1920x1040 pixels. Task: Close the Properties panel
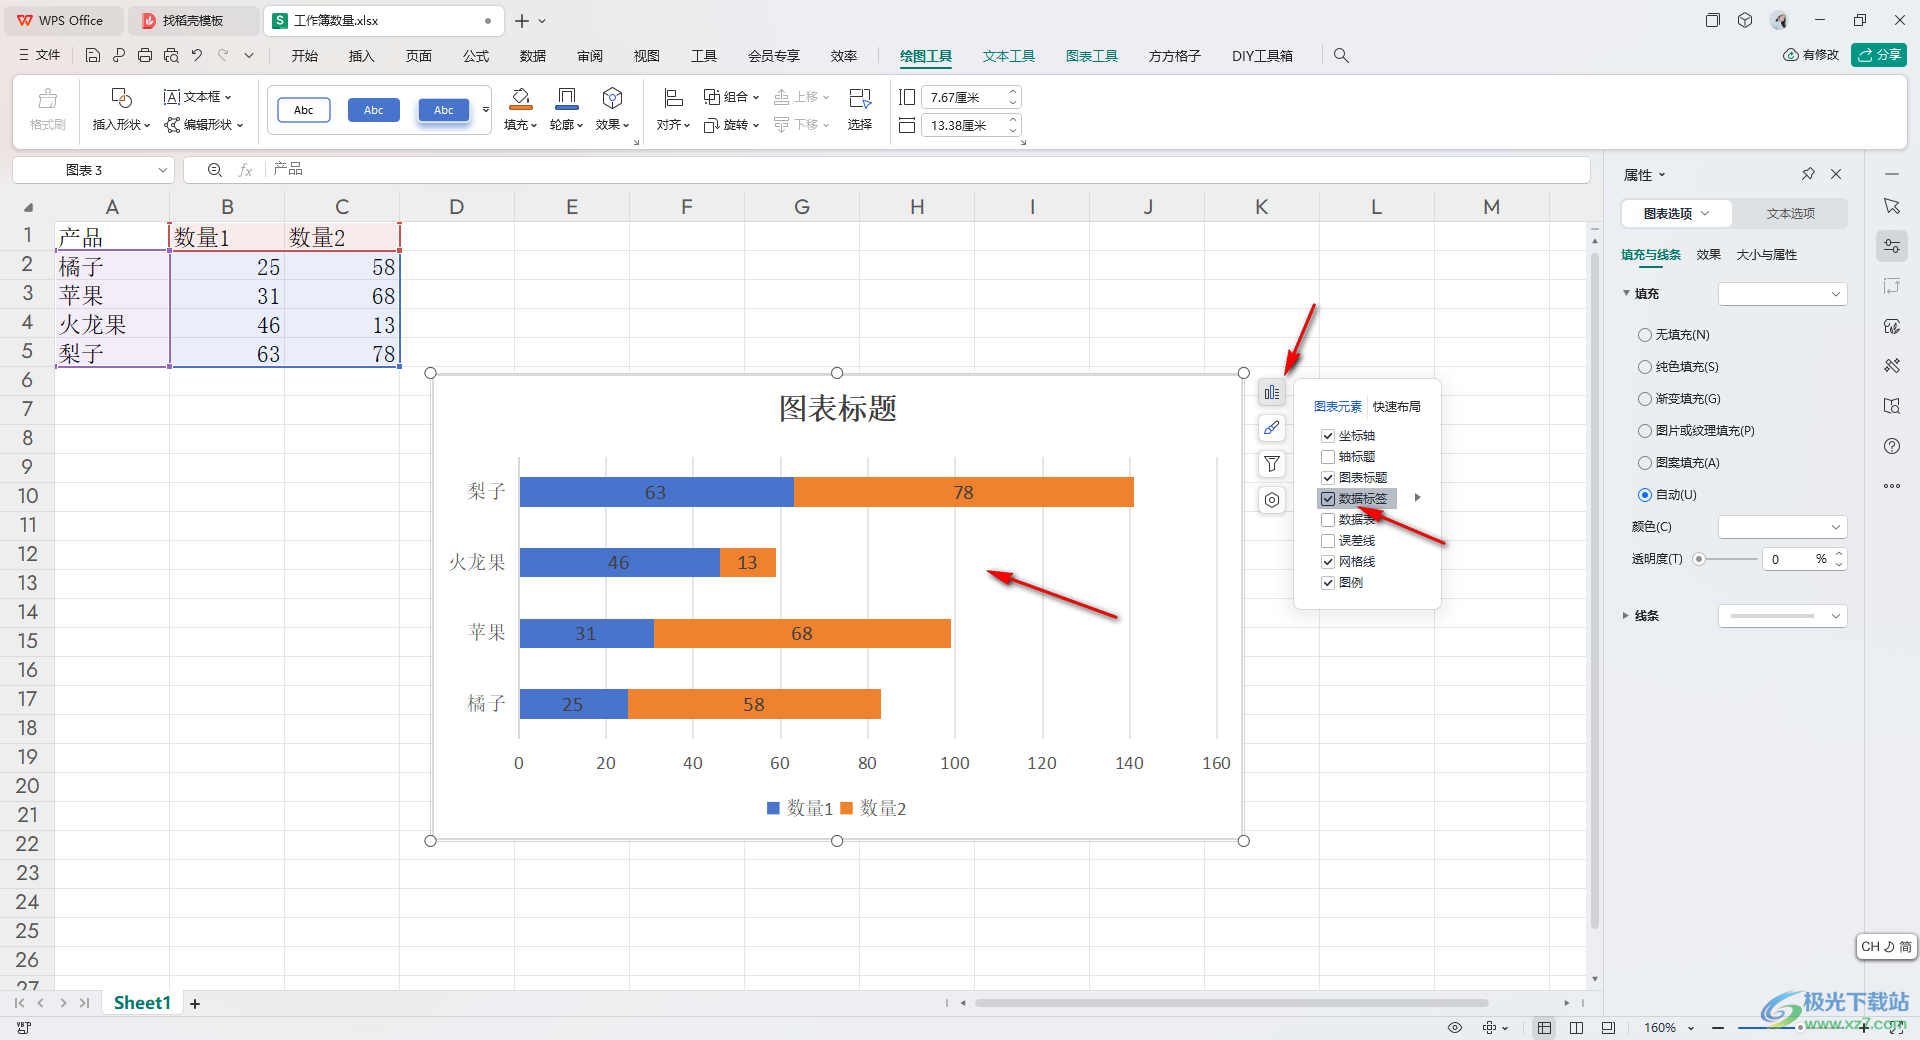click(x=1836, y=174)
